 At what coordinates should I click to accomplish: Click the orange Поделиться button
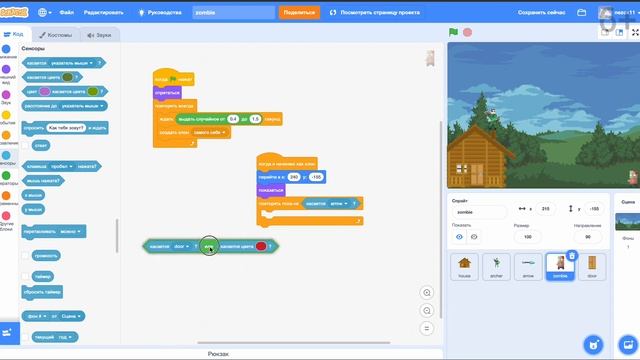pos(299,13)
